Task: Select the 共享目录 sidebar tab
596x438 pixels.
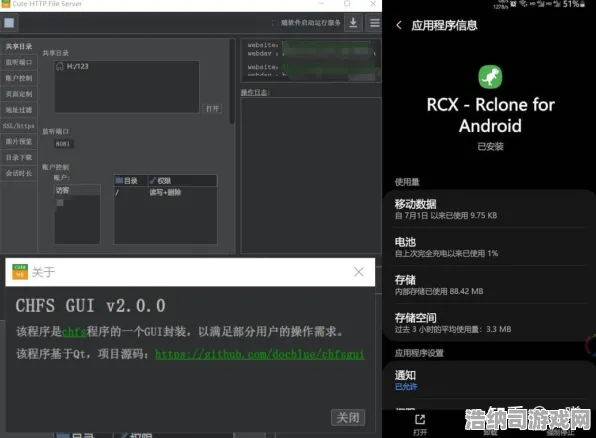Action: point(19,46)
